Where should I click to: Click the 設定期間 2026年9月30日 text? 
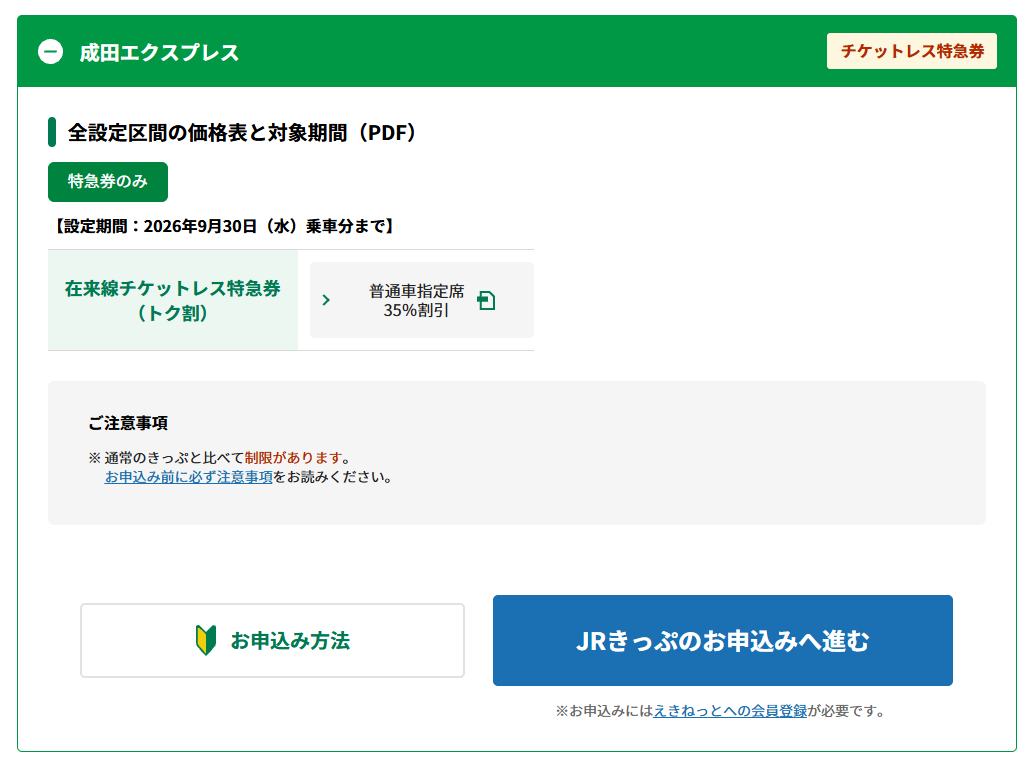tap(223, 227)
